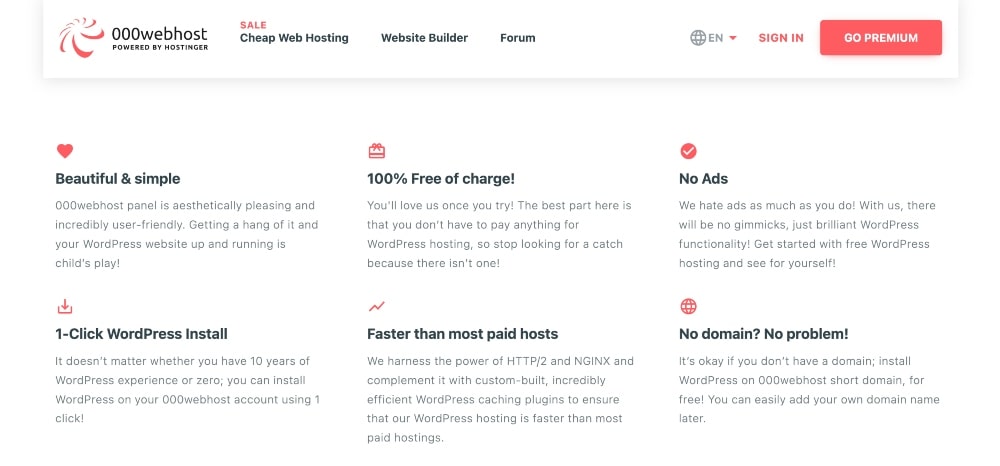Screen dimensions: 1000x466
Task: Click the red SALE label
Action: coord(252,24)
